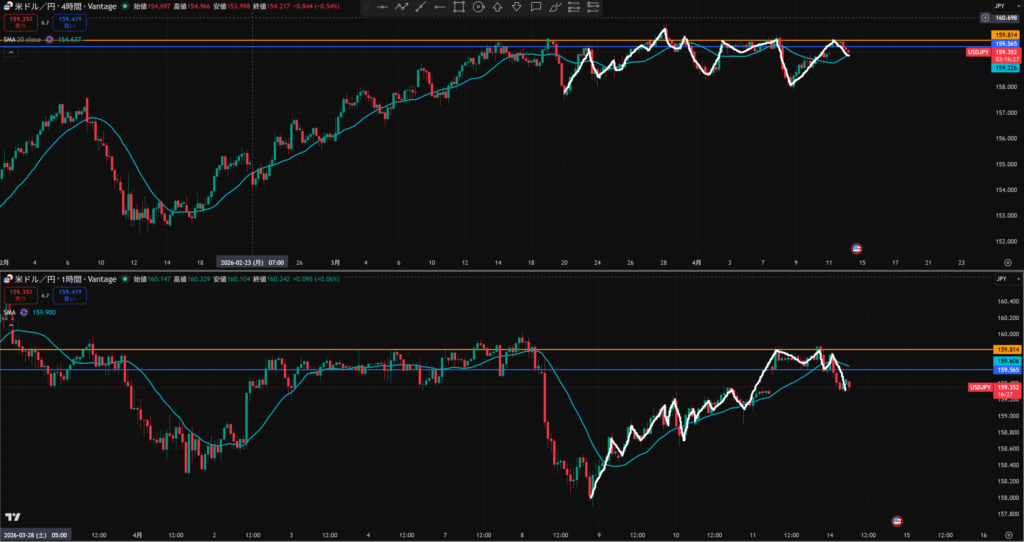
Task: Select the down arrow marker tool
Action: tap(516, 7)
